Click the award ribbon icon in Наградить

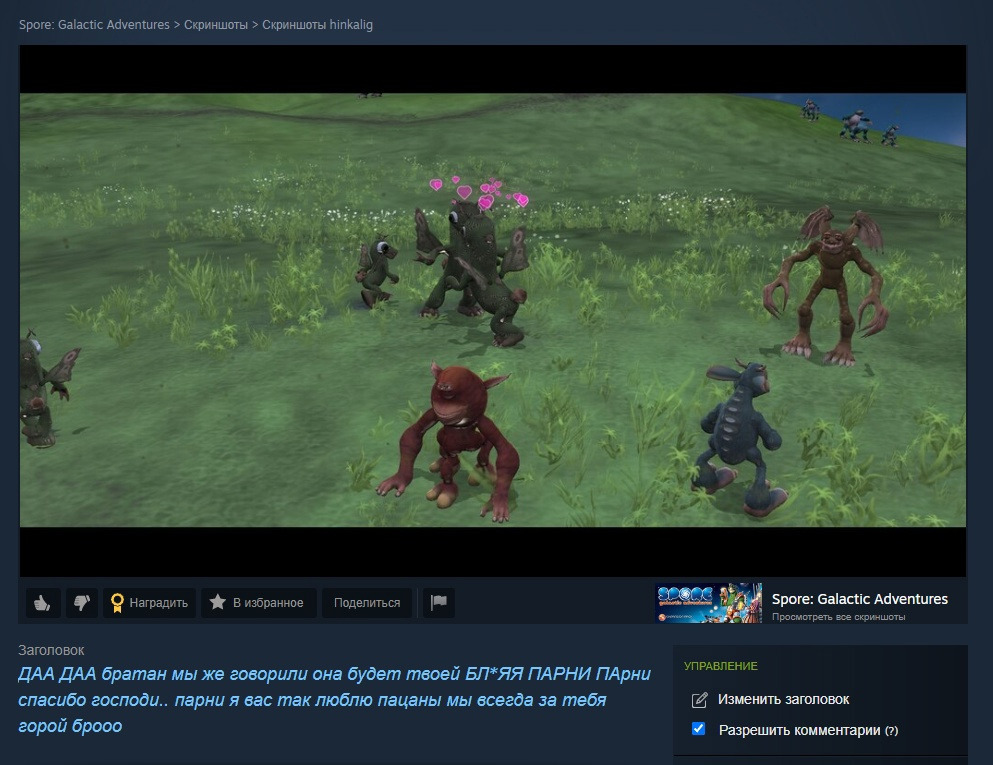tap(117, 603)
